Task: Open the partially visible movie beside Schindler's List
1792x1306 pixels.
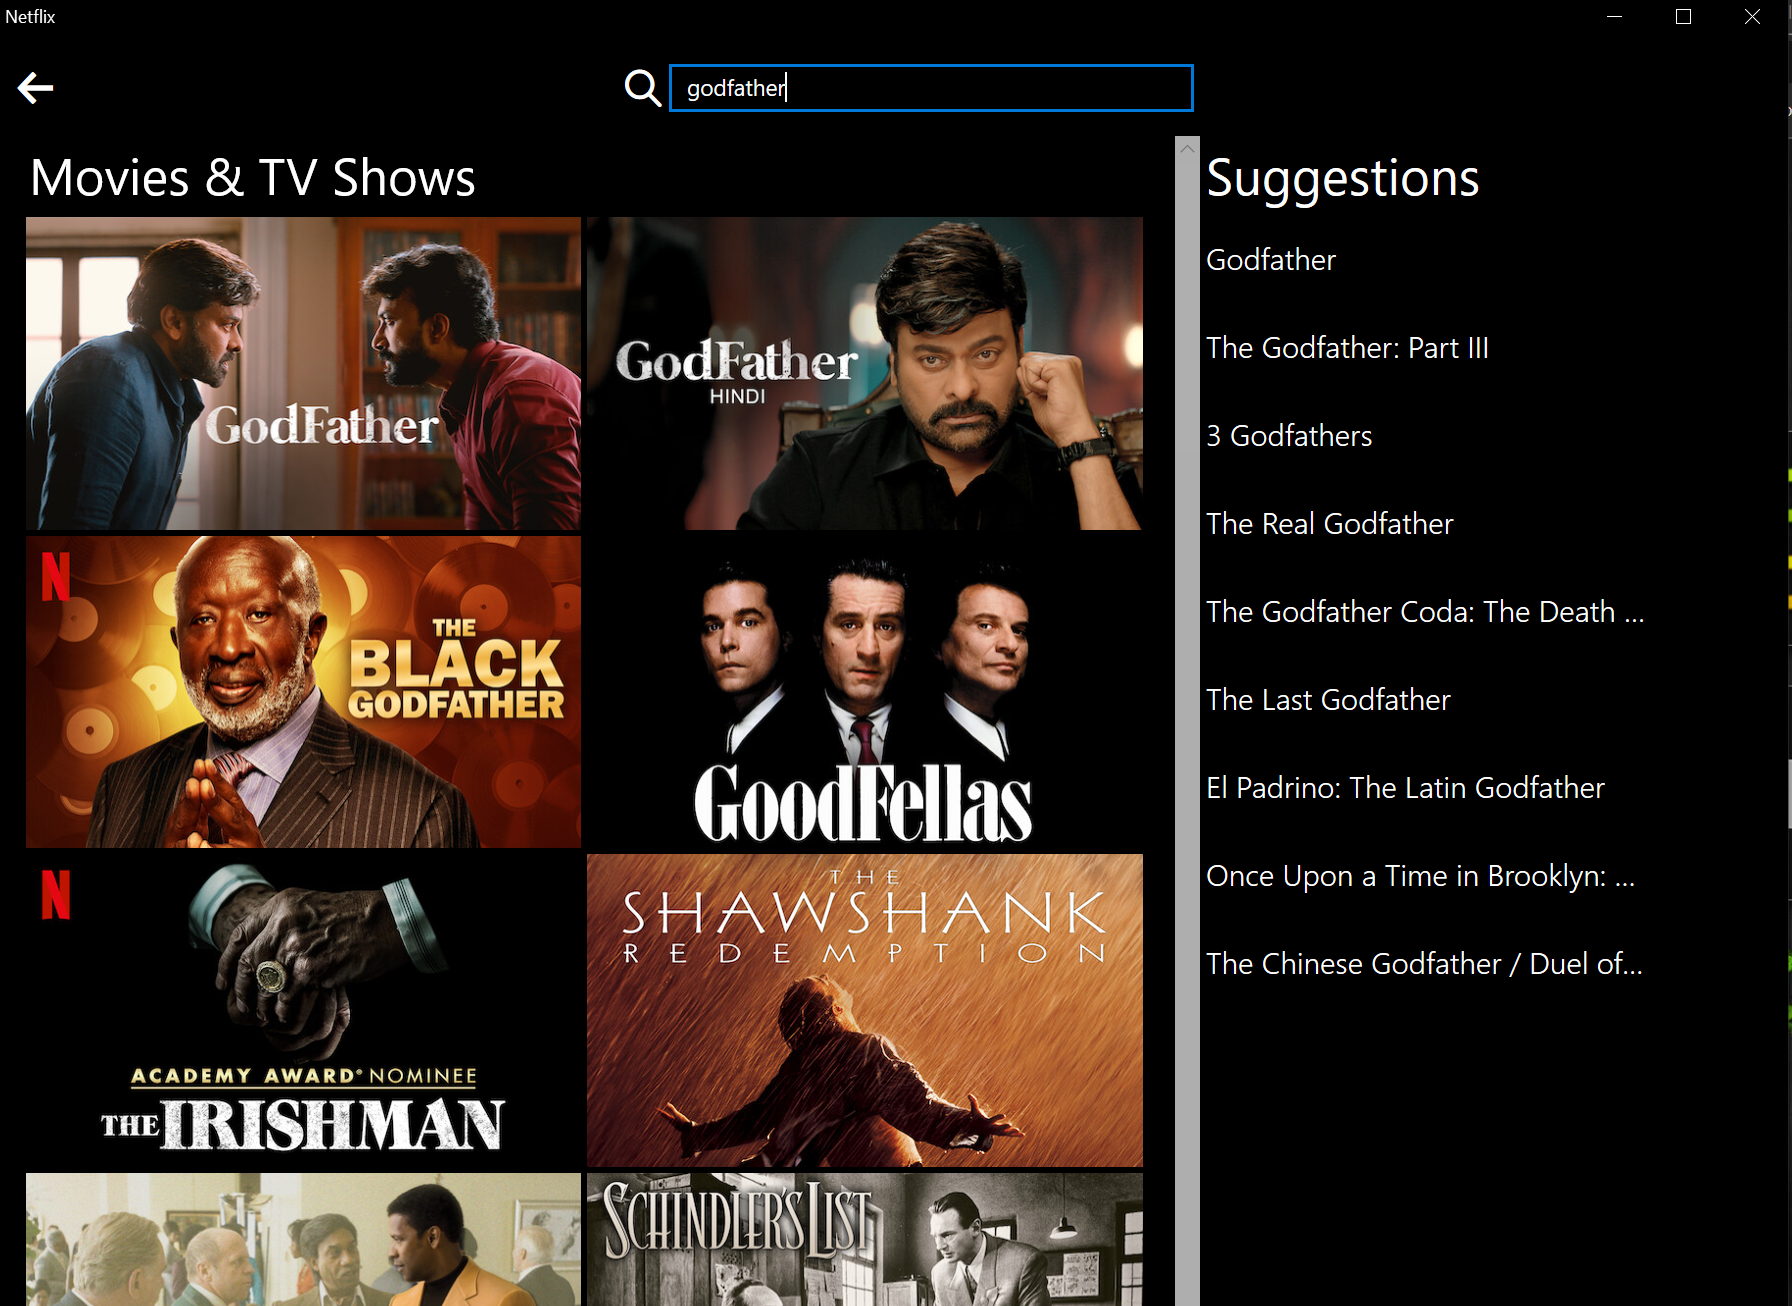Action: coord(303,1239)
